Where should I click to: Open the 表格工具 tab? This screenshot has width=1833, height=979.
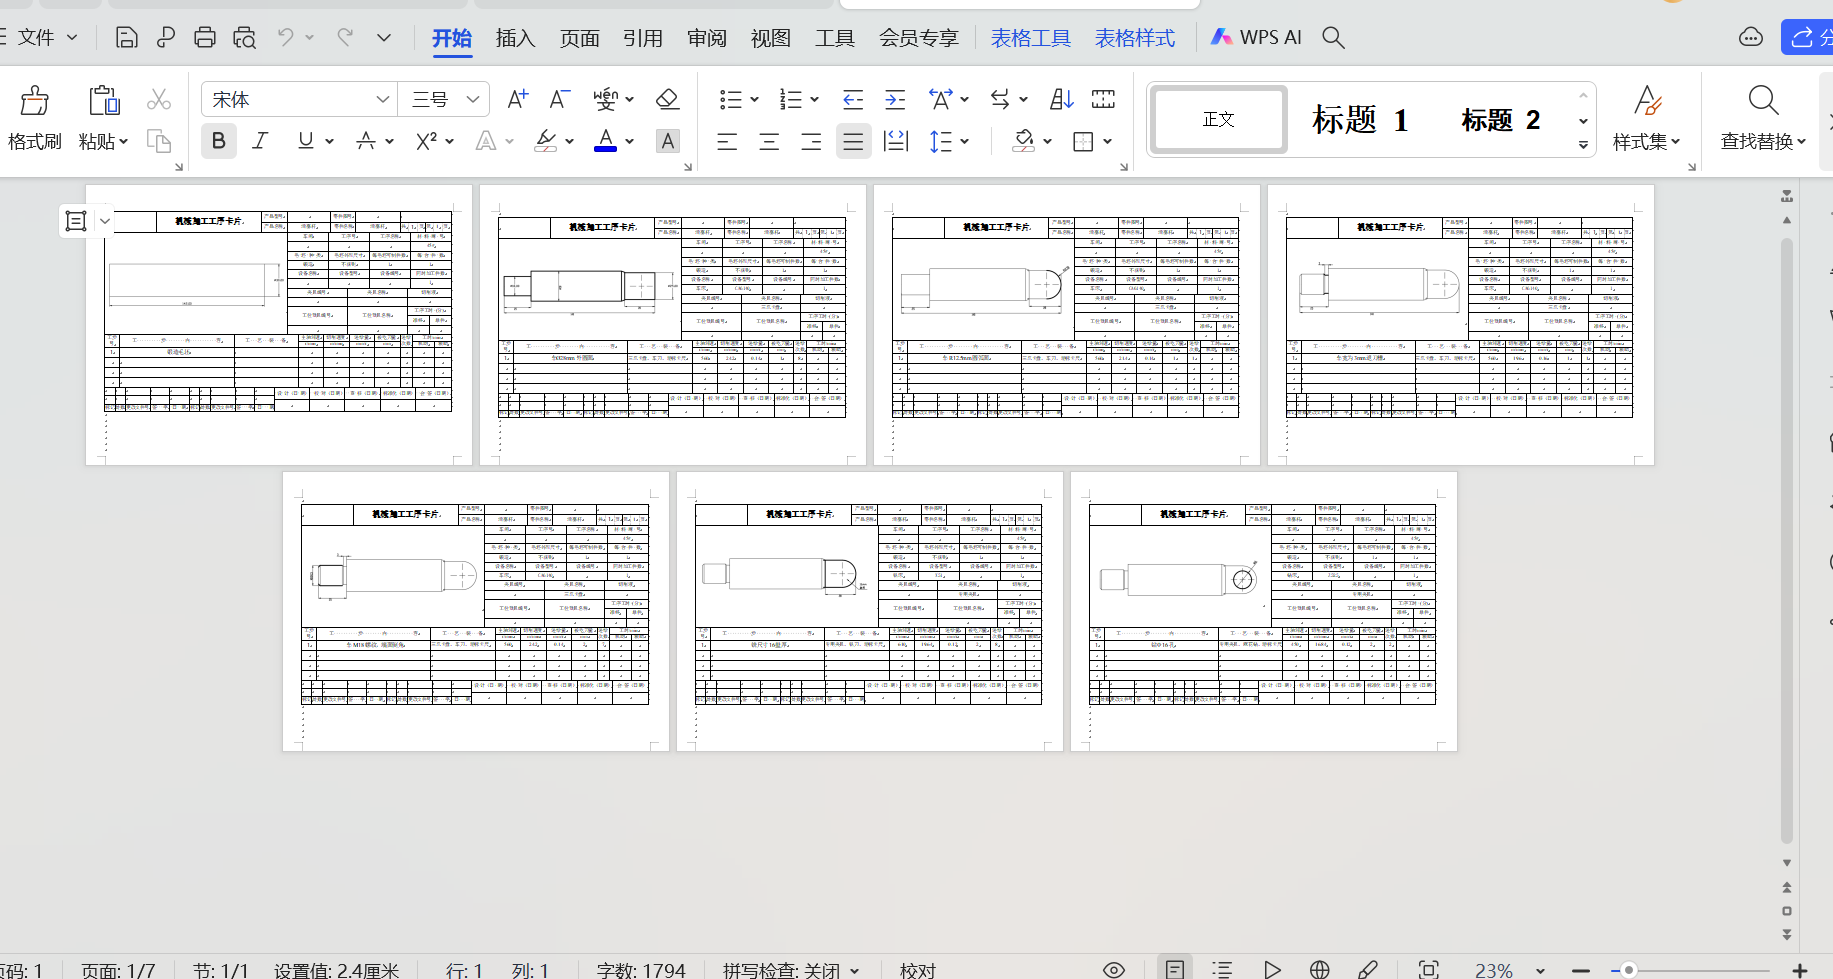[1031, 38]
